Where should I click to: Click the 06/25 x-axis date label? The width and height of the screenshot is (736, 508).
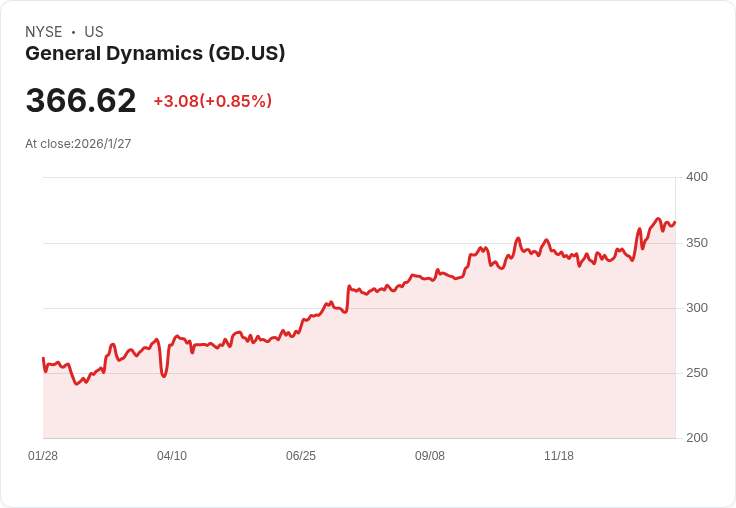[301, 456]
